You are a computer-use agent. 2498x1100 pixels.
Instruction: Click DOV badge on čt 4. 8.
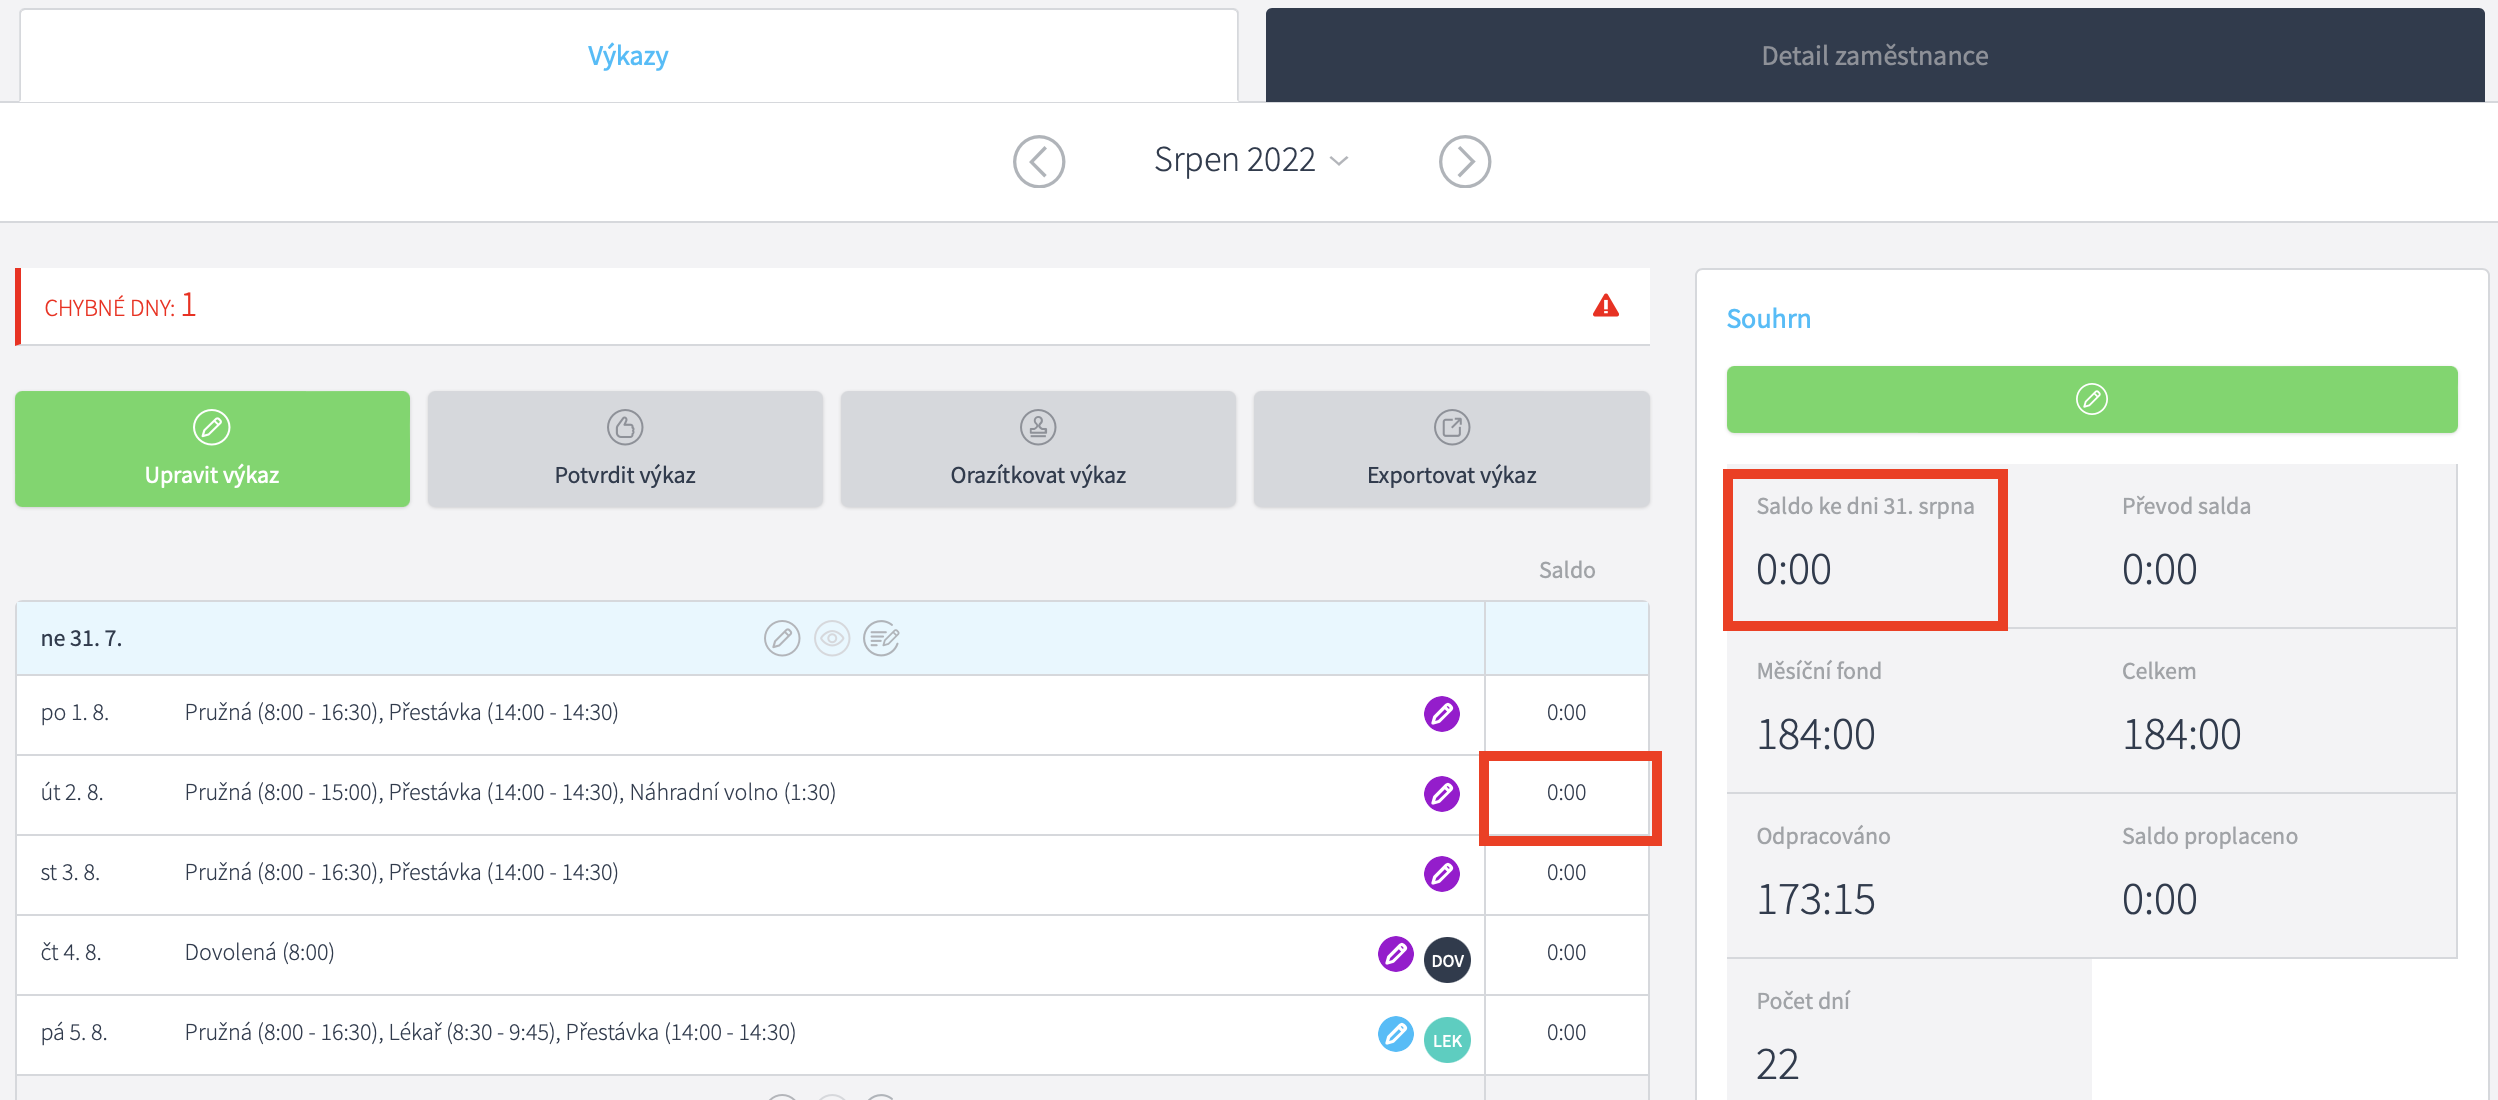coord(1447,960)
